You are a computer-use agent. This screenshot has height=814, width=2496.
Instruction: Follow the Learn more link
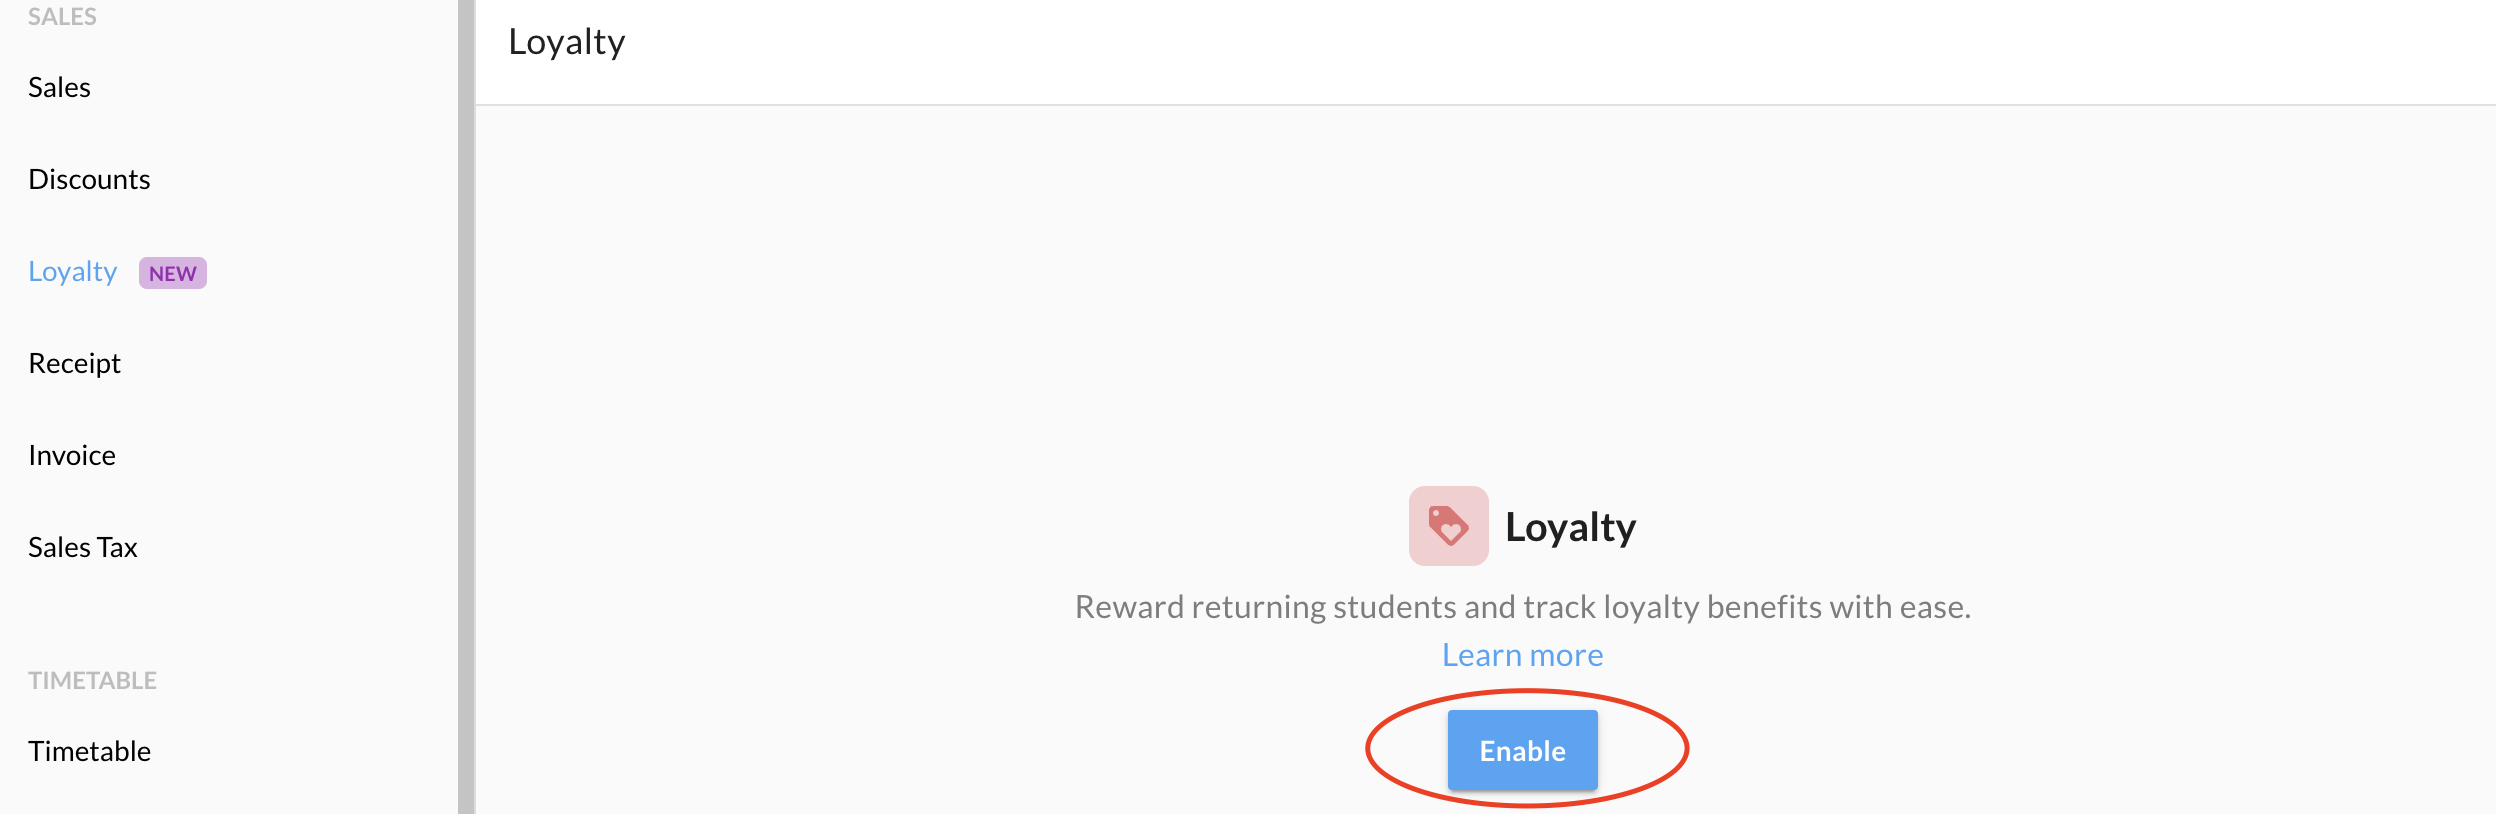[x=1522, y=655]
